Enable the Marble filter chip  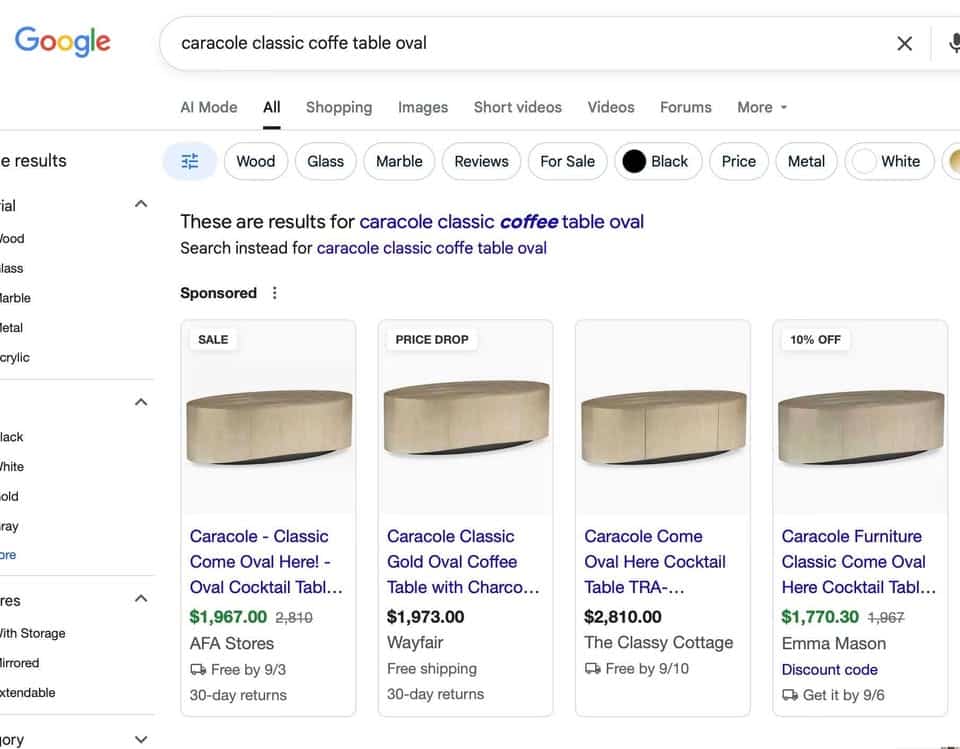(x=399, y=161)
